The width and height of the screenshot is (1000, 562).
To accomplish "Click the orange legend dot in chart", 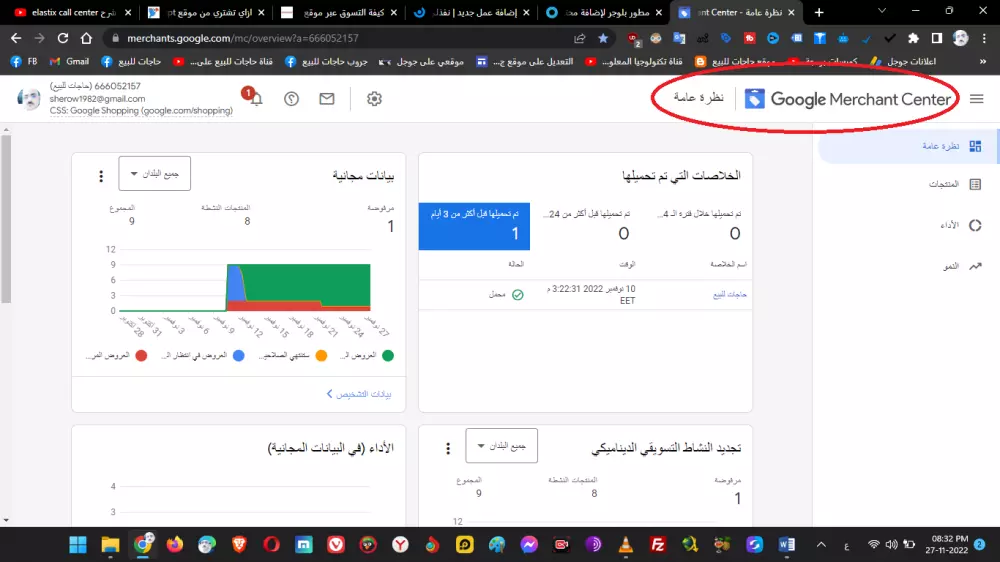I will click(321, 355).
